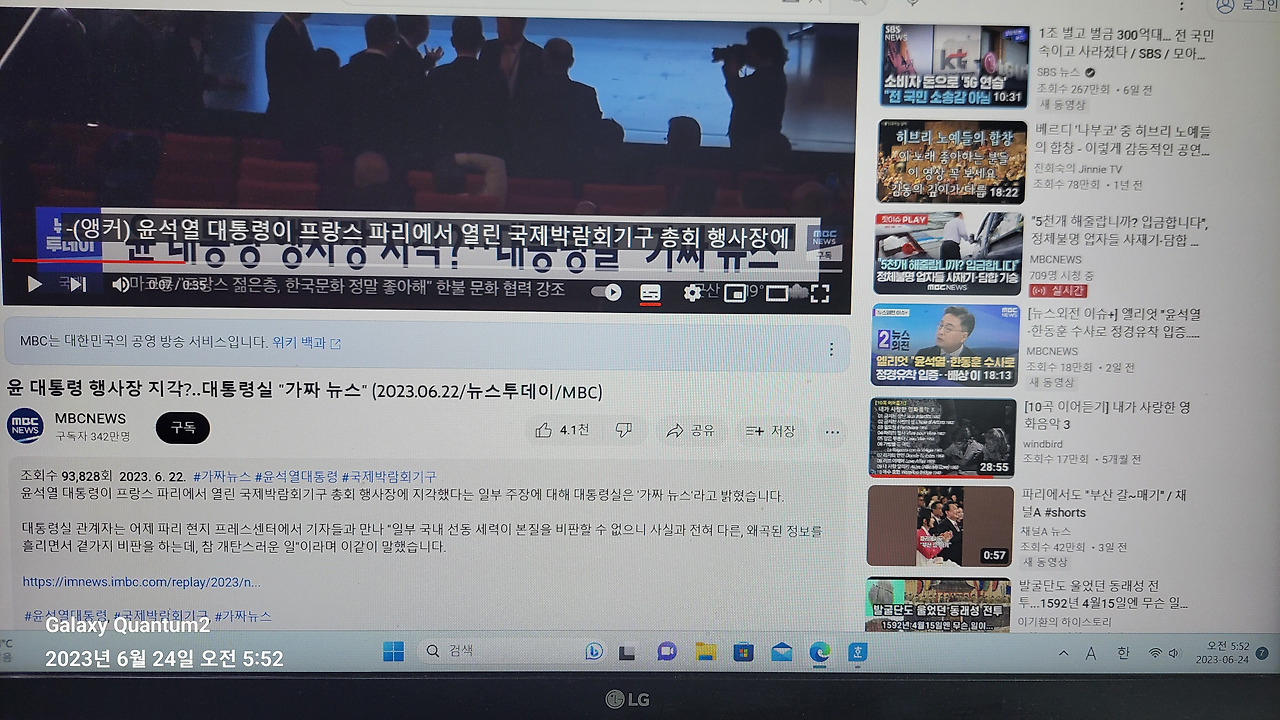Subscribe with the 구독 button
Viewport: 1280px width, 720px height.
[x=183, y=427]
